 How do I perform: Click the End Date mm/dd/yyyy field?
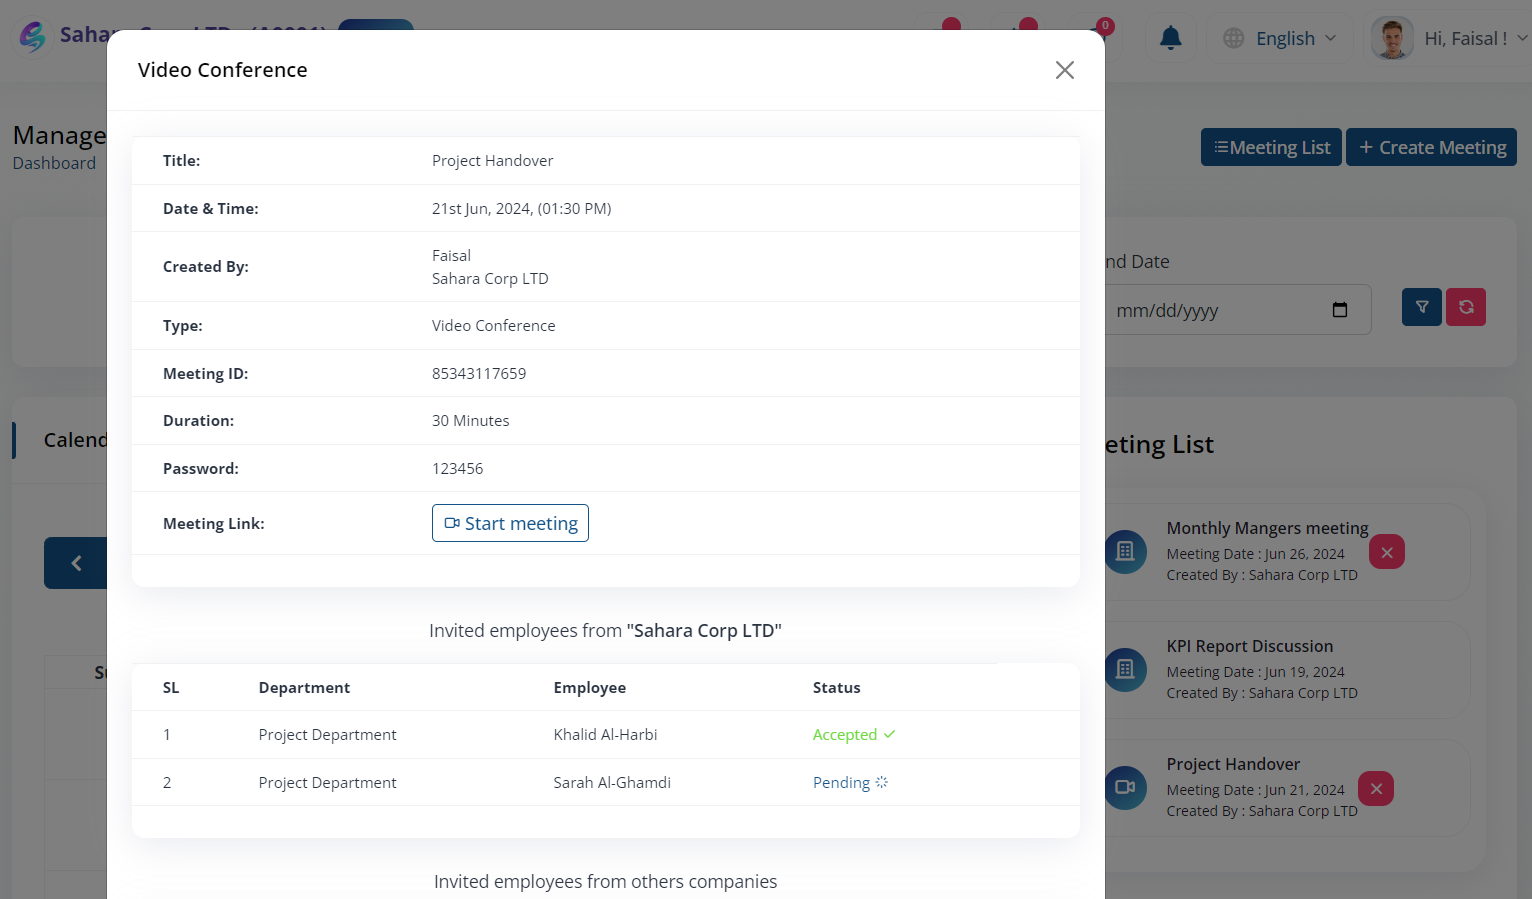(1235, 310)
